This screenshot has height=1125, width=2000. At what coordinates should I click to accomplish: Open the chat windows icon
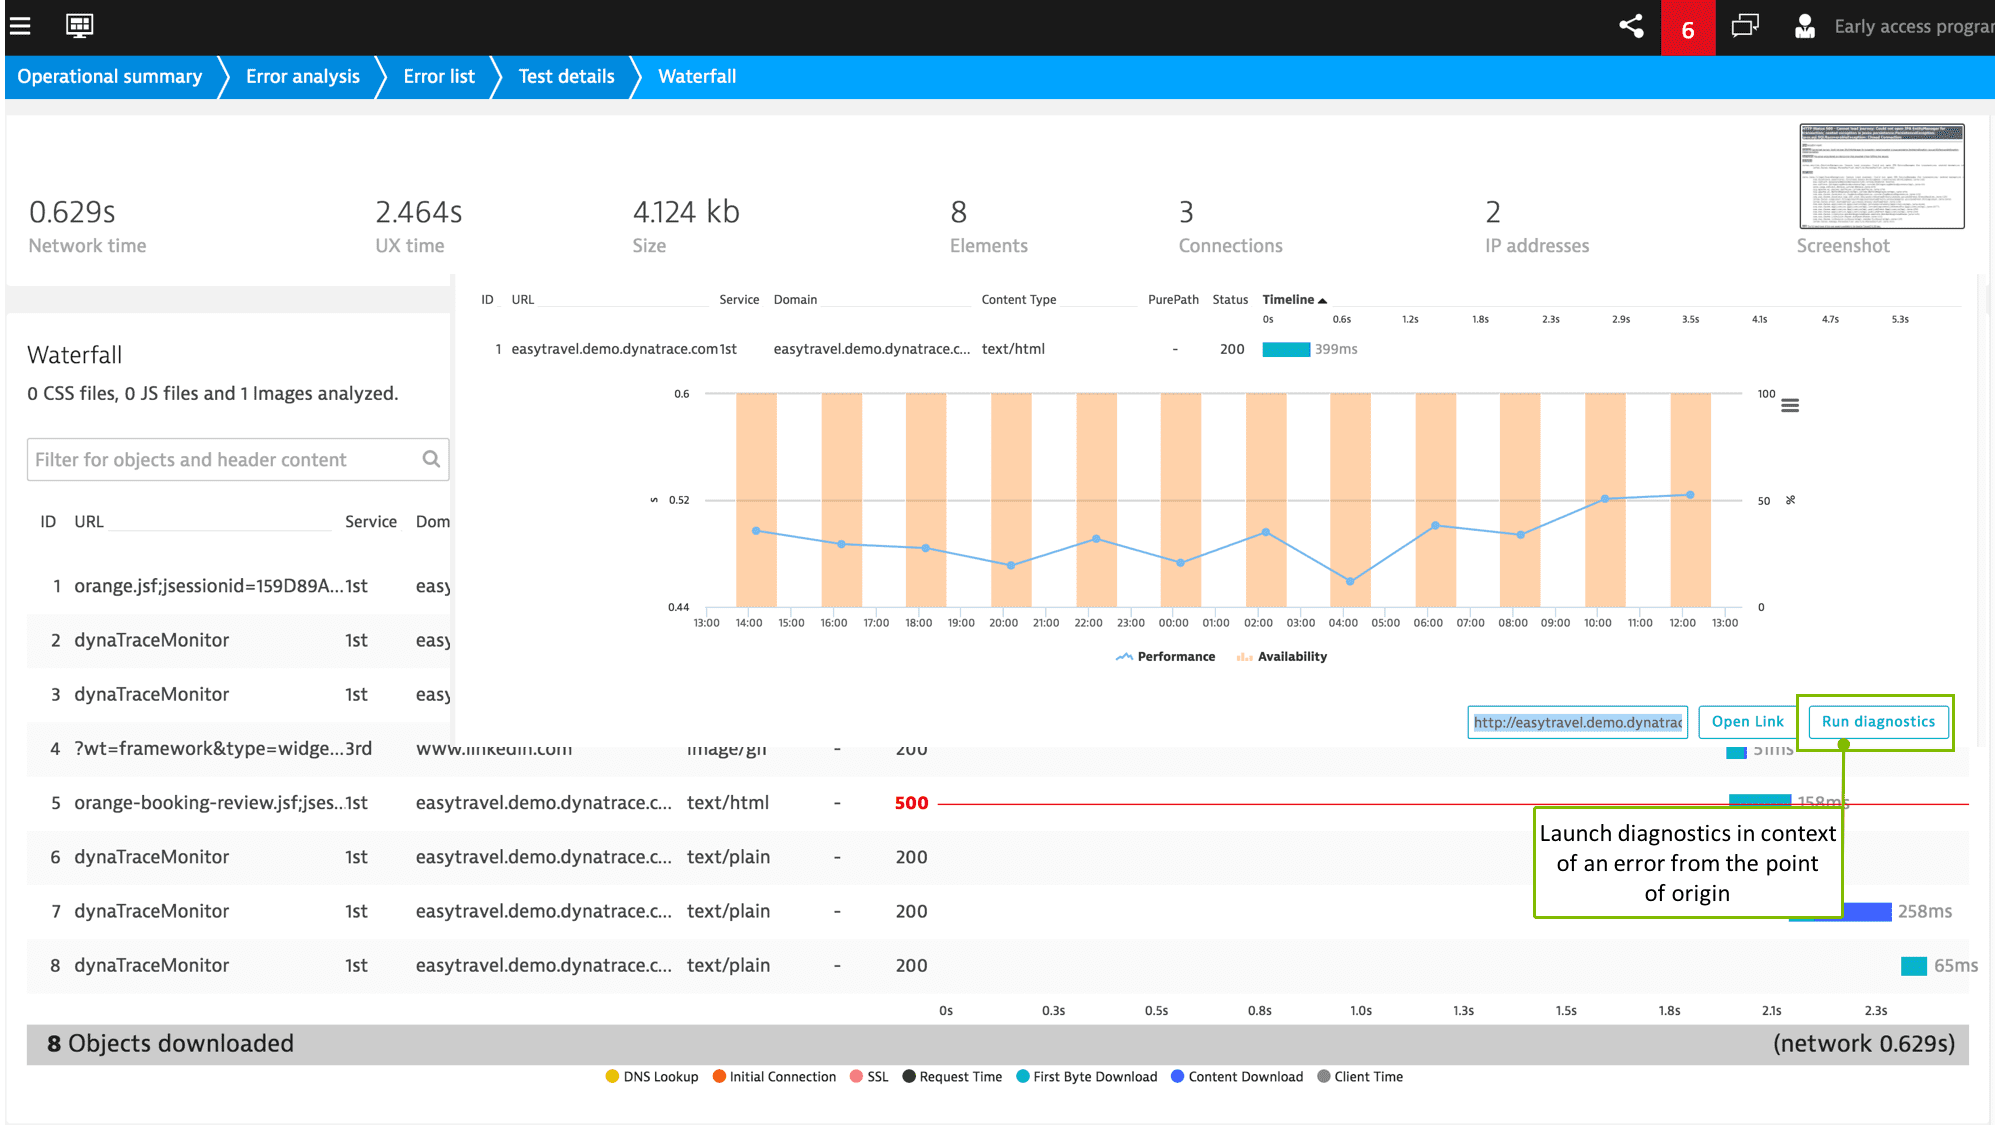point(1745,26)
